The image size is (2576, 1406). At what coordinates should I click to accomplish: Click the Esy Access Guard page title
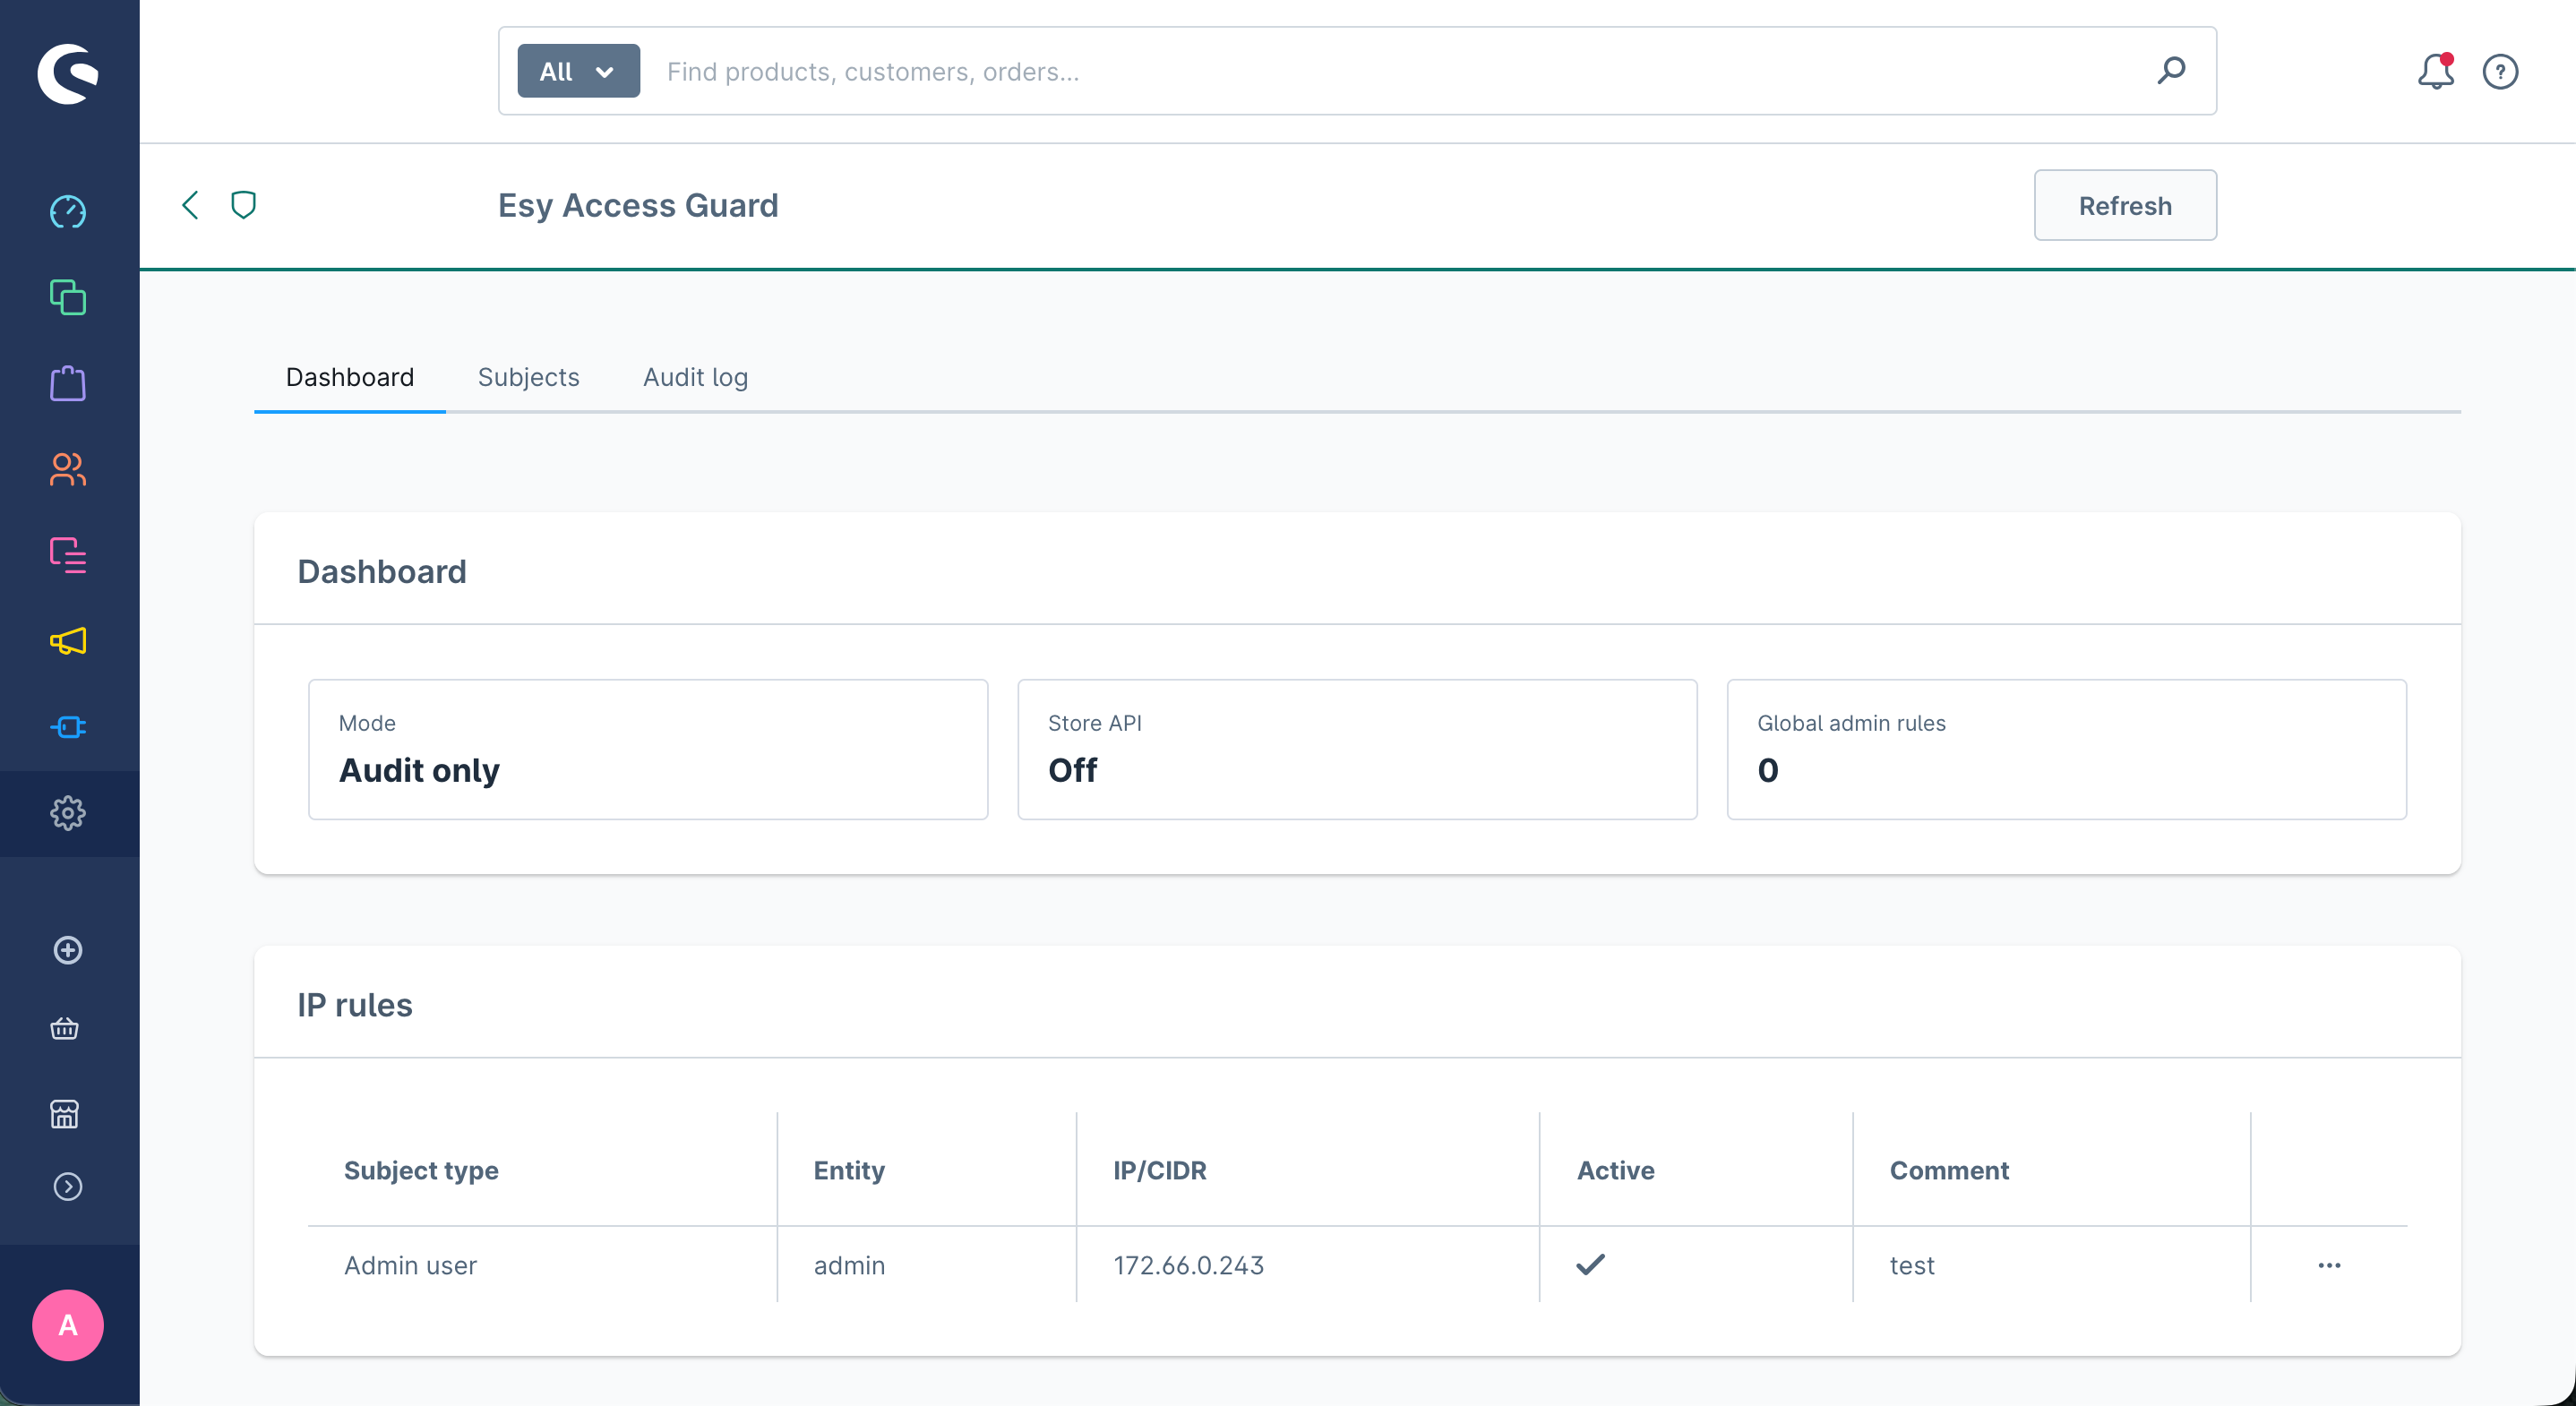[638, 205]
